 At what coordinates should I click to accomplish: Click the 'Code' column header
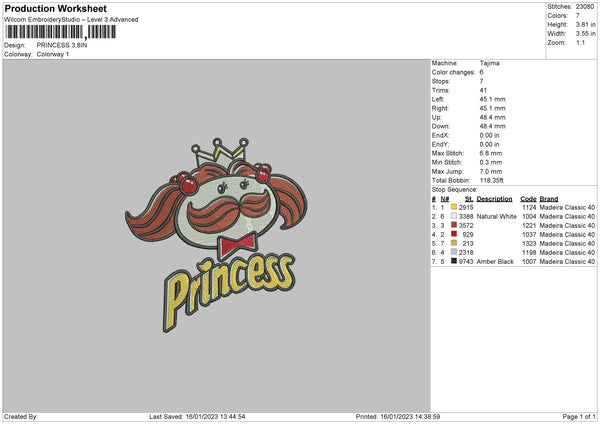point(528,199)
